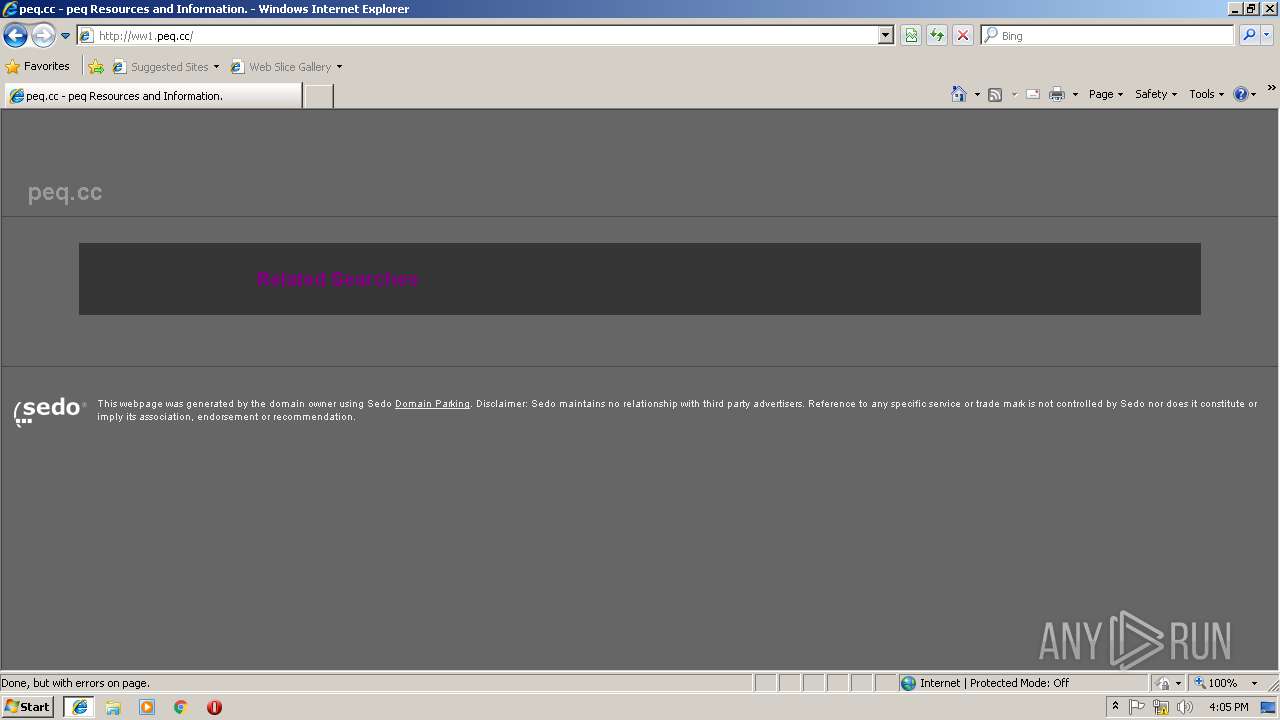Click the 4:05 PM clock

click(x=1228, y=707)
